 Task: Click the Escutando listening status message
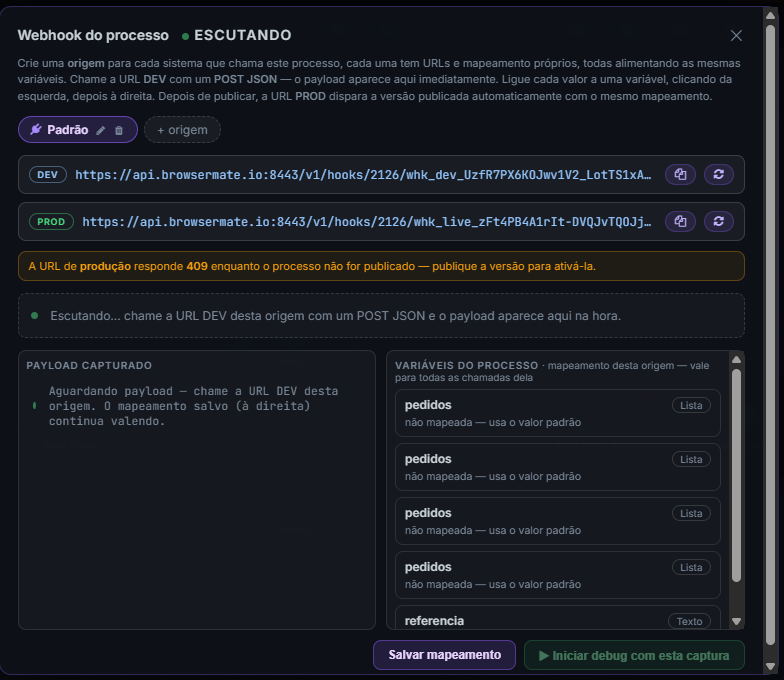point(382,316)
